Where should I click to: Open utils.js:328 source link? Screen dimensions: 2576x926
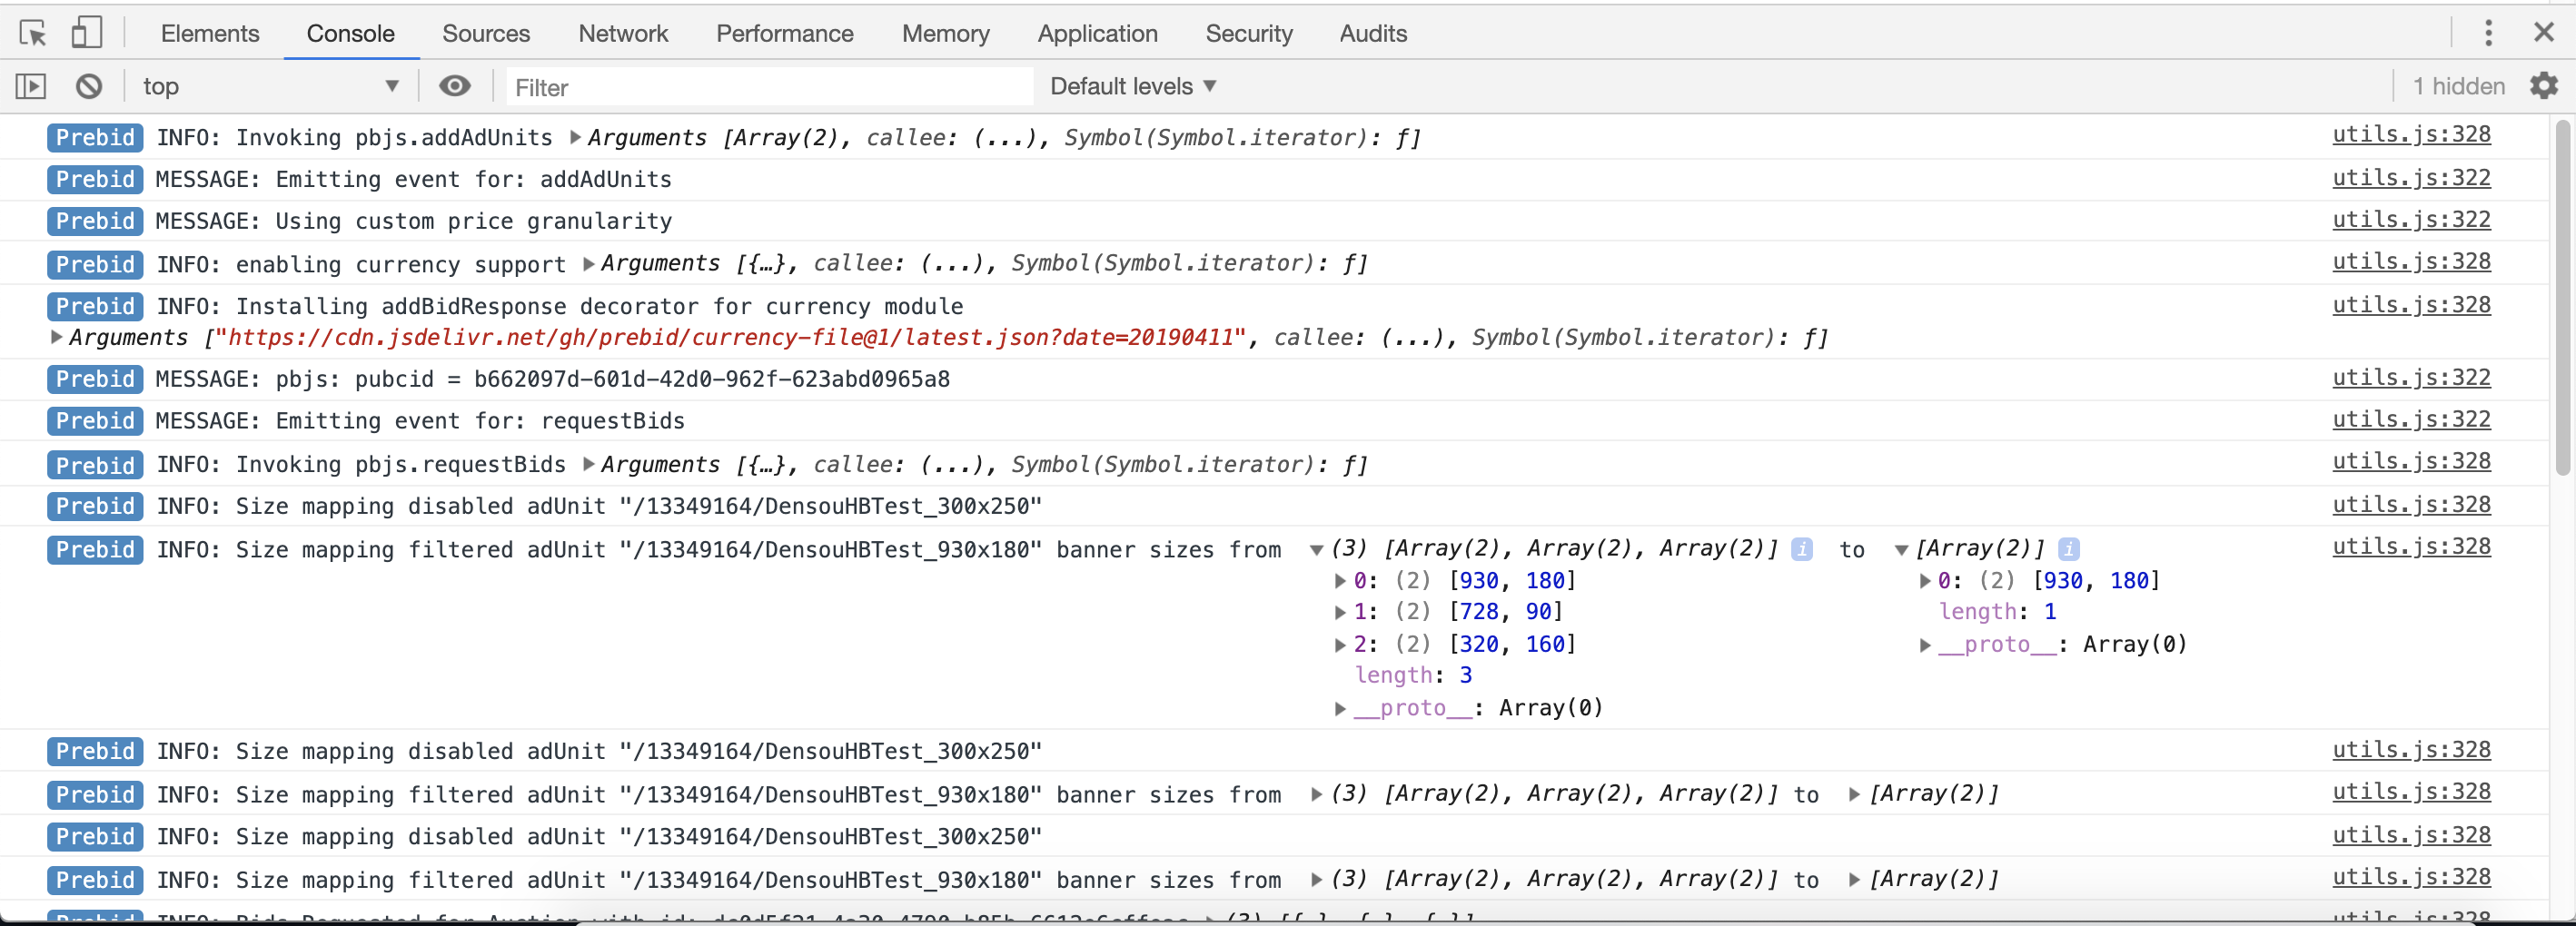[2412, 135]
